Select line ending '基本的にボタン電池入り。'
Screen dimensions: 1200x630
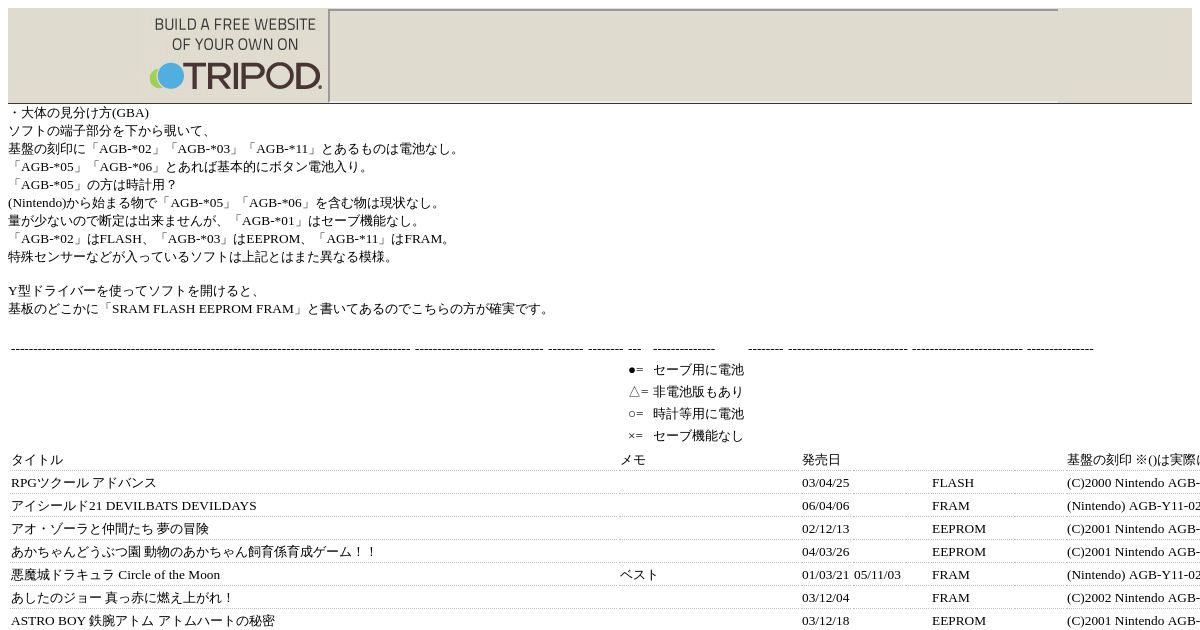click(190, 167)
